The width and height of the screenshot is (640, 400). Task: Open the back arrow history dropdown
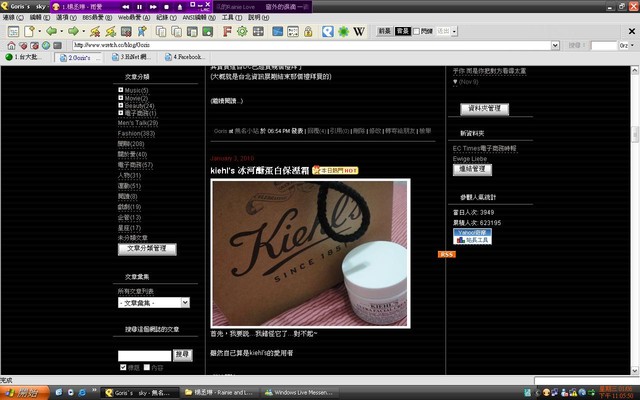(x=61, y=31)
